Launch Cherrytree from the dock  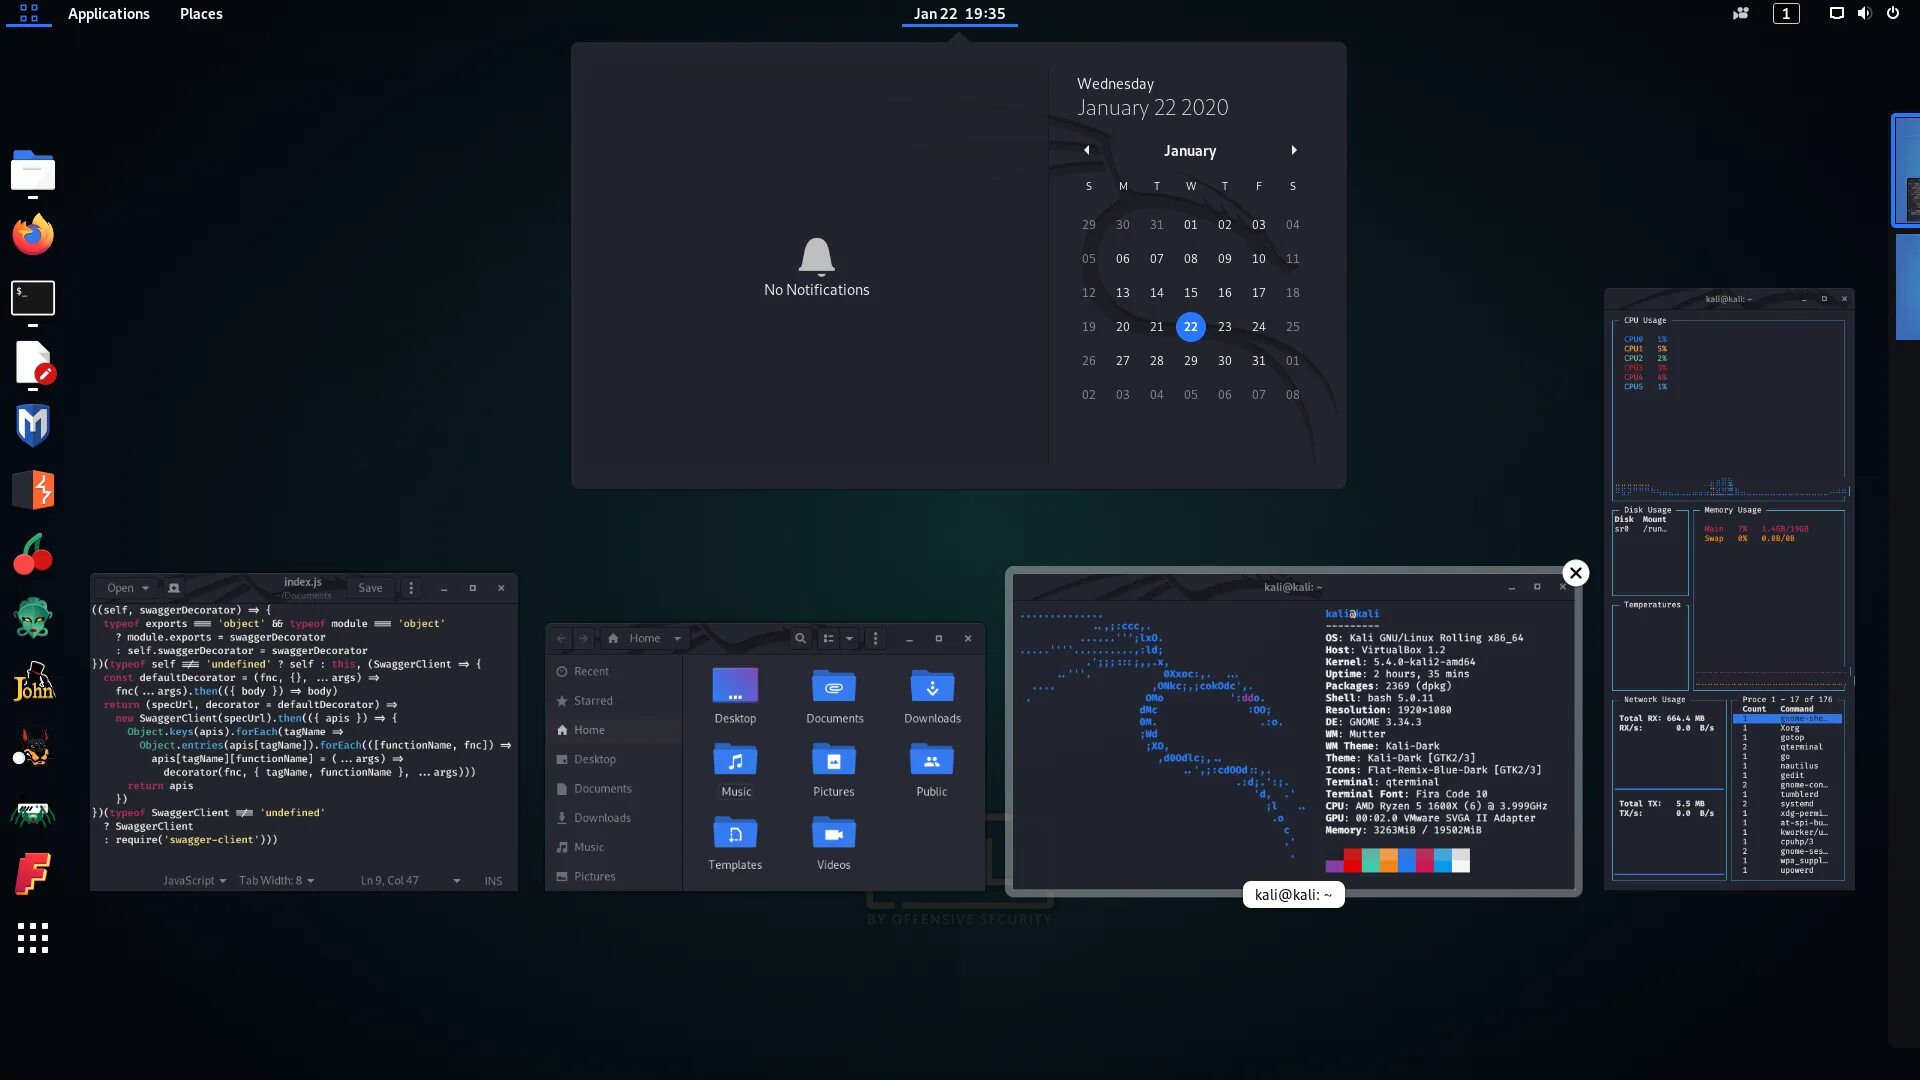(33, 554)
